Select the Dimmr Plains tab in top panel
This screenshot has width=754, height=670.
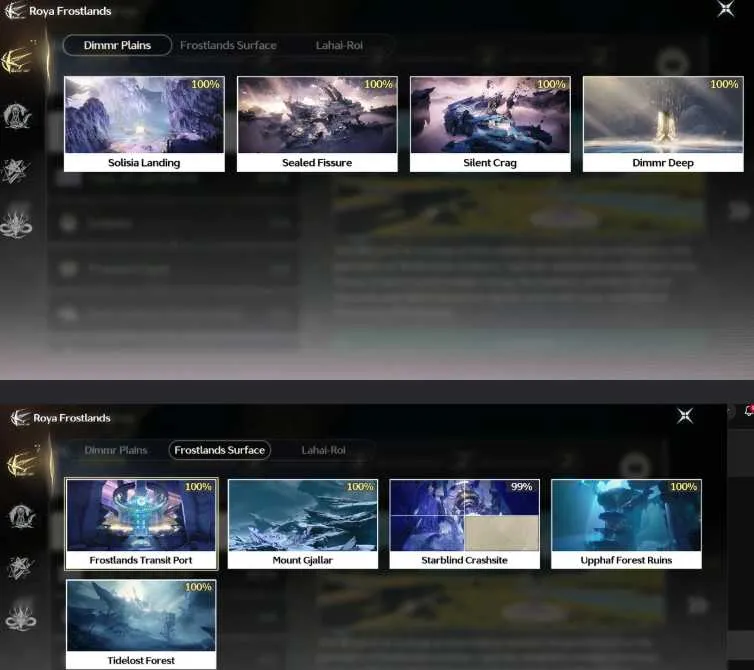pyautogui.click(x=117, y=45)
